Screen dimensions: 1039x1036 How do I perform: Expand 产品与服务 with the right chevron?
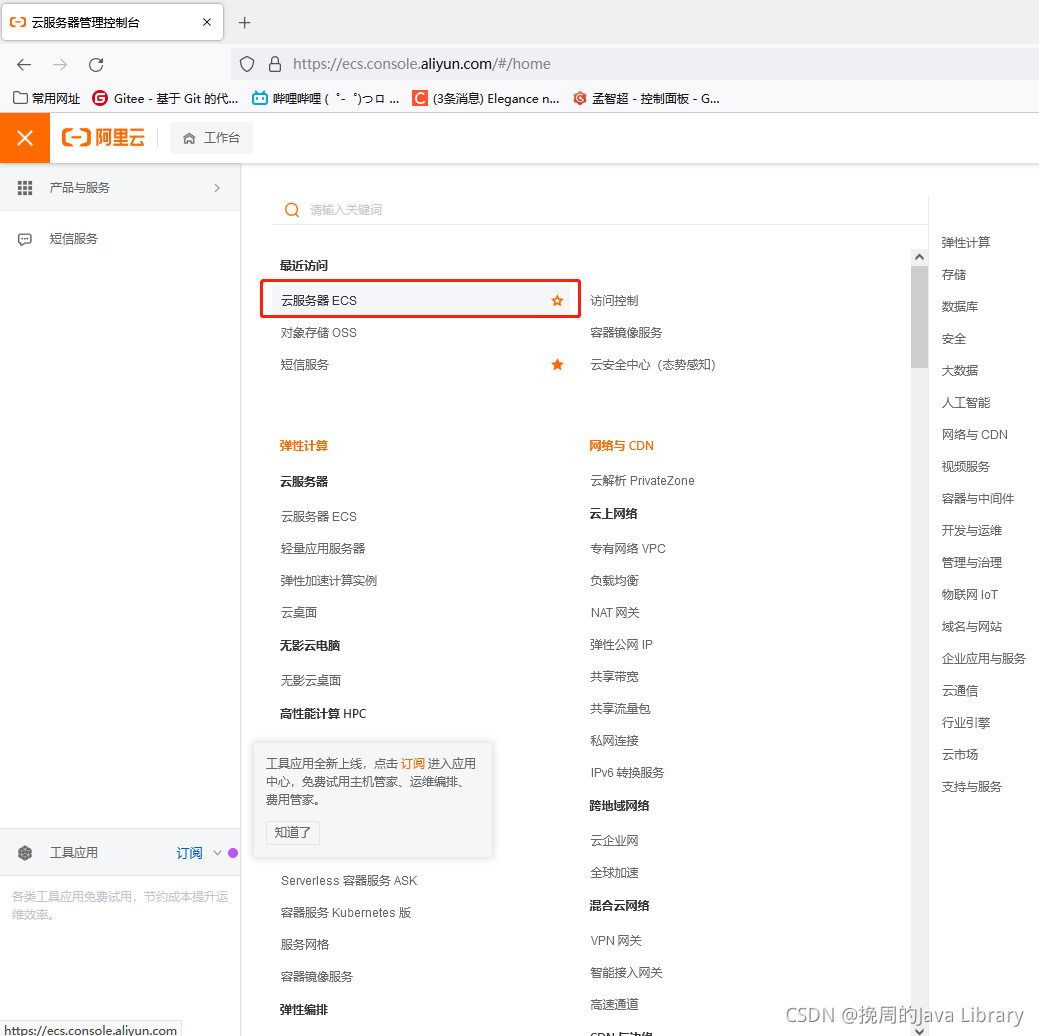(x=217, y=188)
